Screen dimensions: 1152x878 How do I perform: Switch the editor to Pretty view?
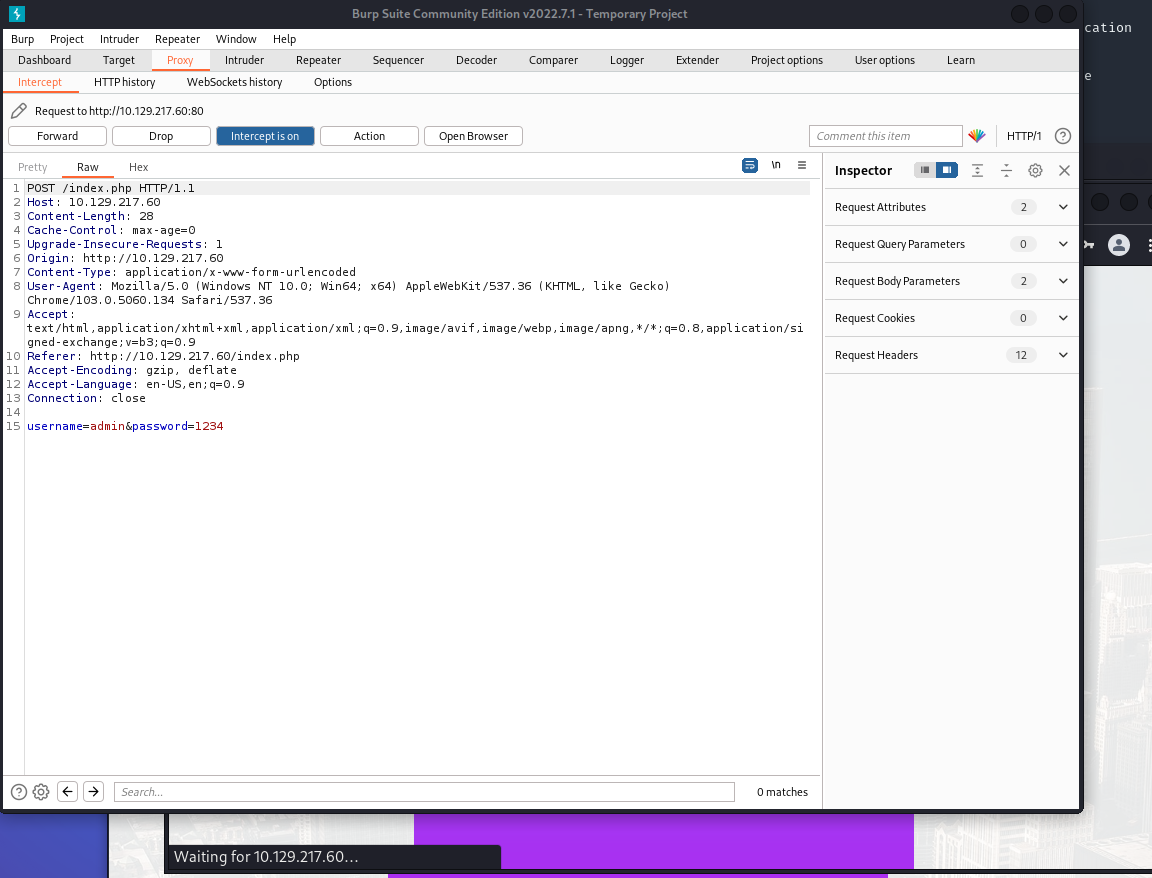[x=32, y=168]
